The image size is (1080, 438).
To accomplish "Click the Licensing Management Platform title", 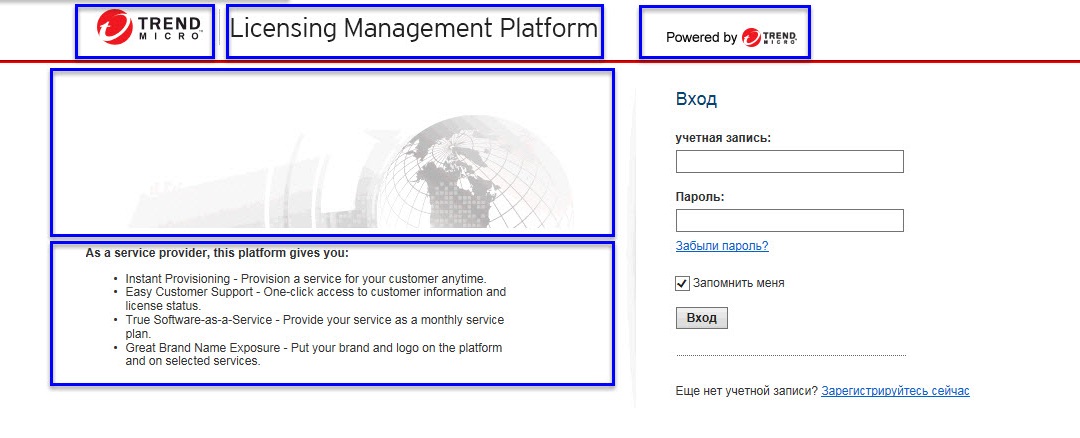I will click(413, 30).
